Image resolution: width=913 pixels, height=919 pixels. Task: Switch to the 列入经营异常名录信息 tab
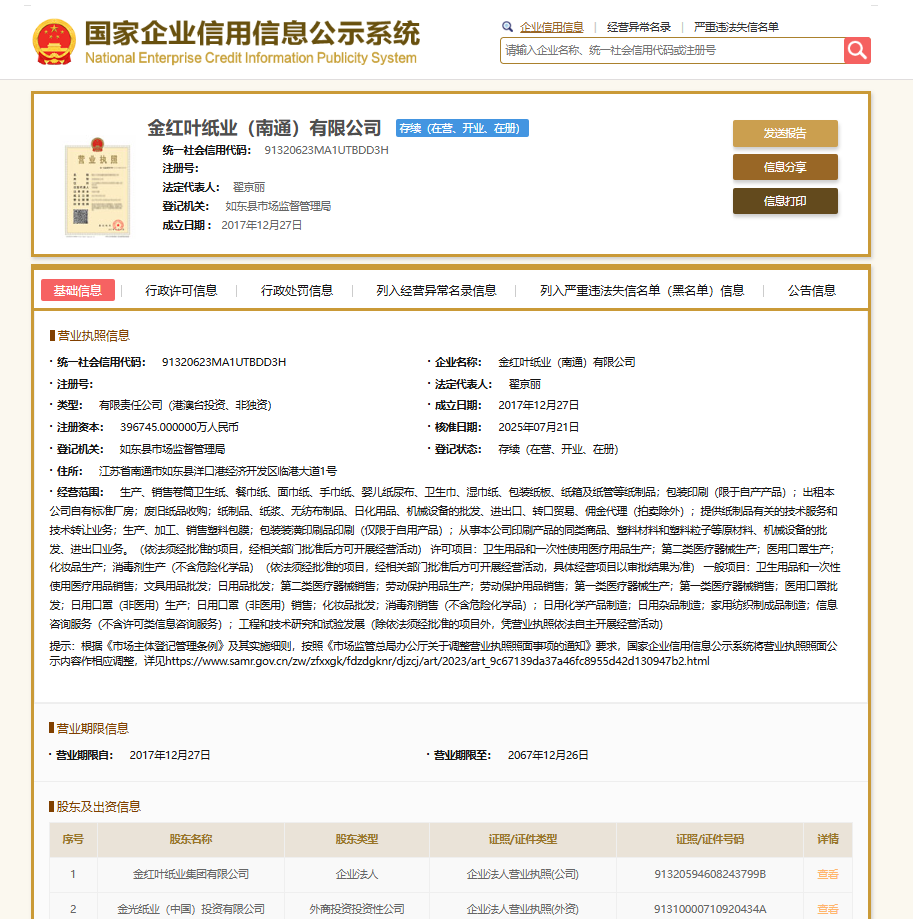coord(436,290)
